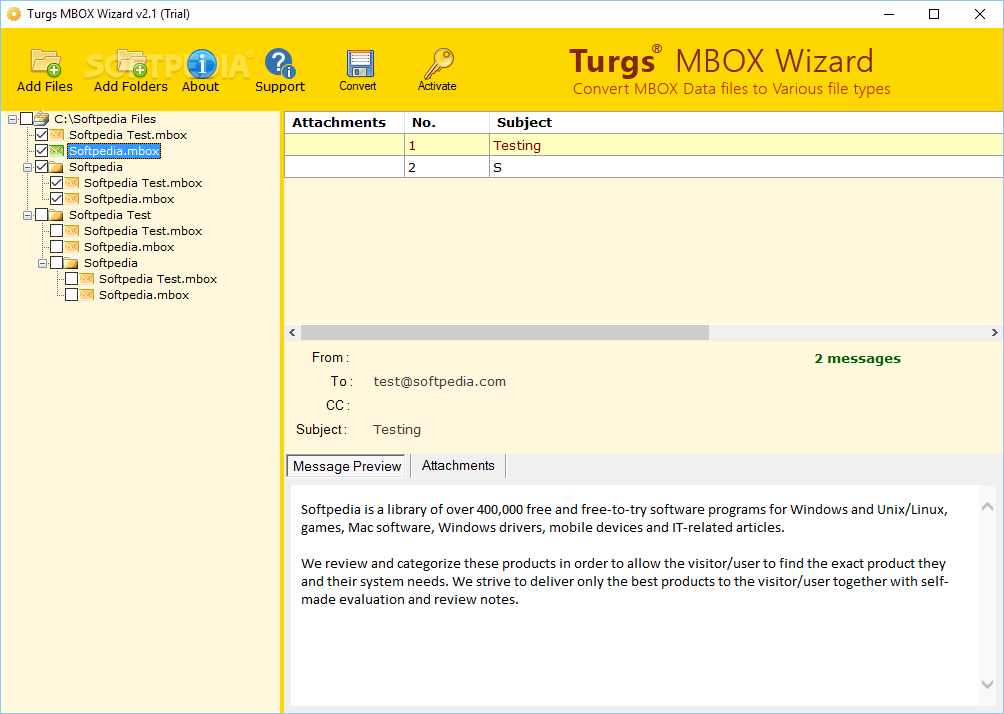Click right arrow of horizontal scrollbar
This screenshot has height=714, width=1004.
(994, 332)
